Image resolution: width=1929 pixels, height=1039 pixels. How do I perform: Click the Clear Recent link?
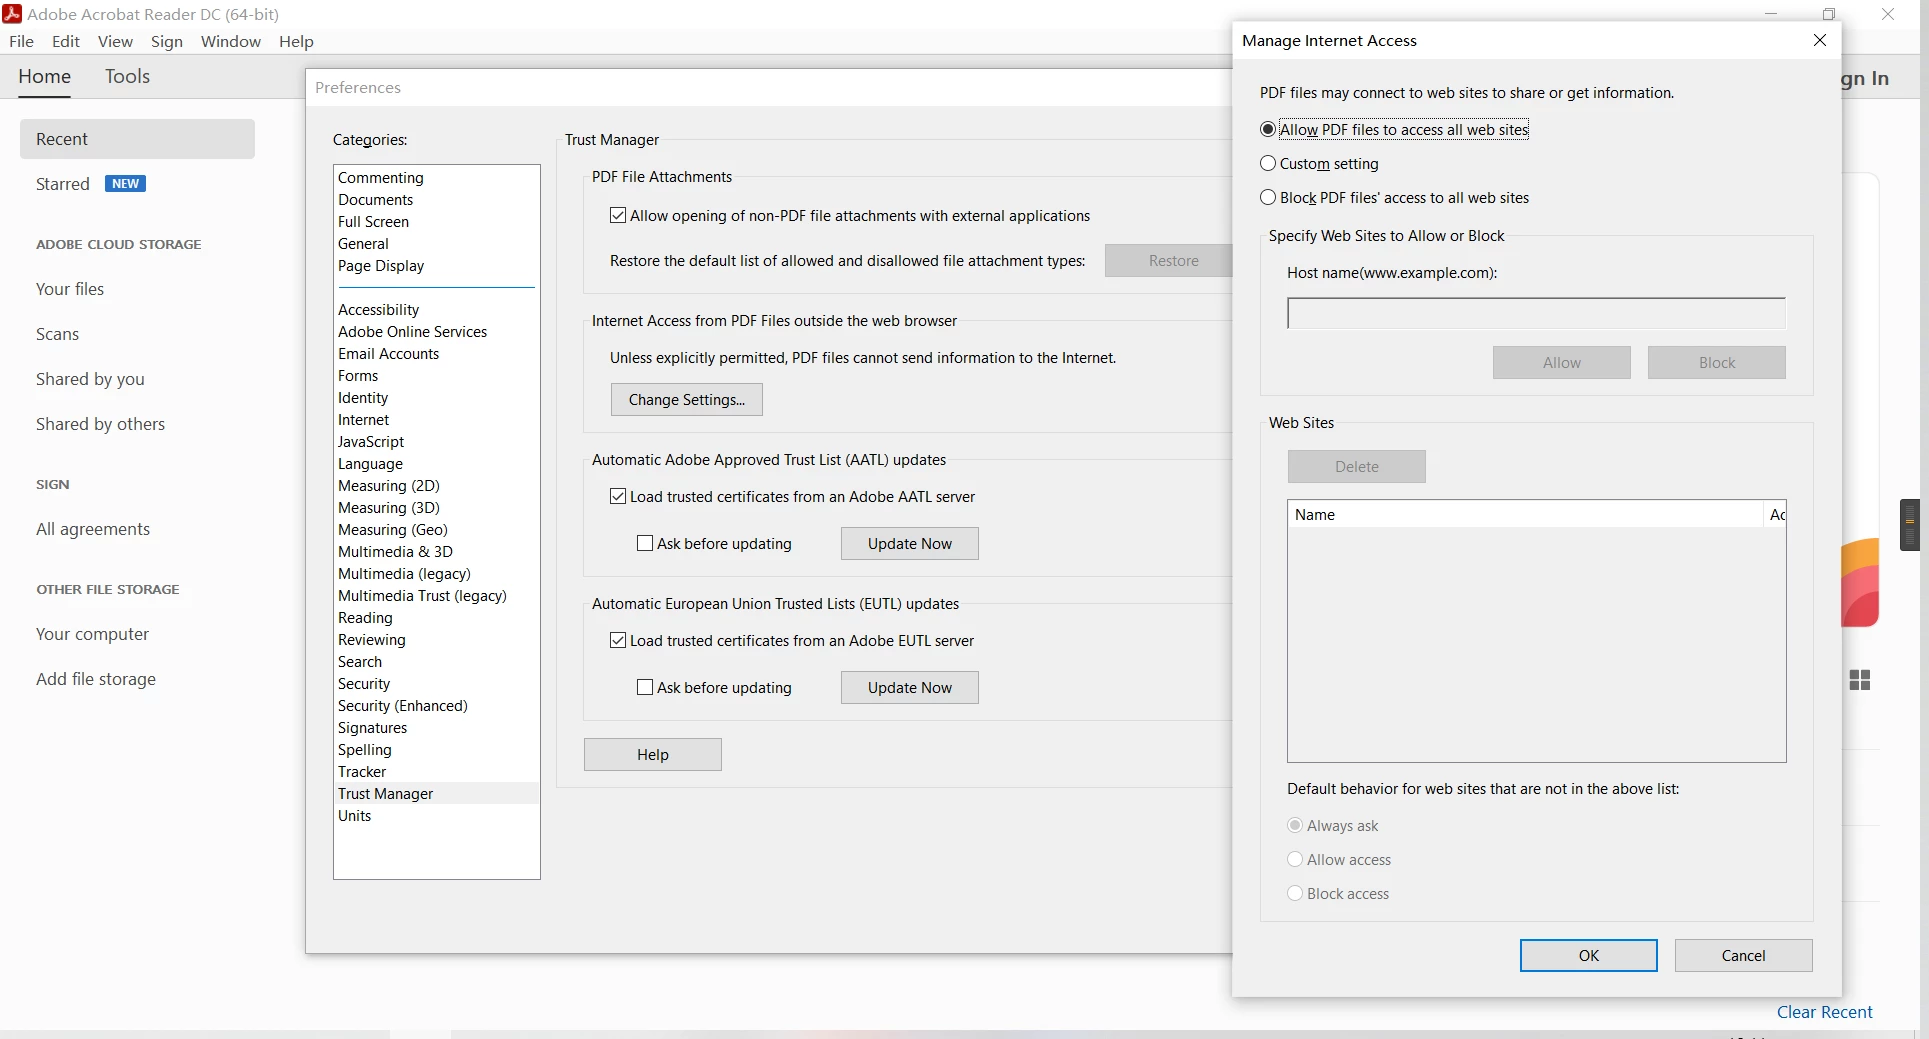tap(1825, 1011)
